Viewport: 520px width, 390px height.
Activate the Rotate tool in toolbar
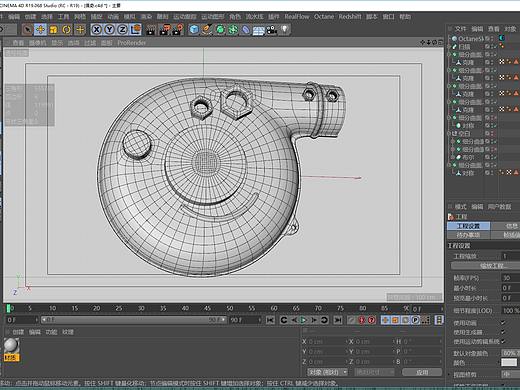point(67,30)
